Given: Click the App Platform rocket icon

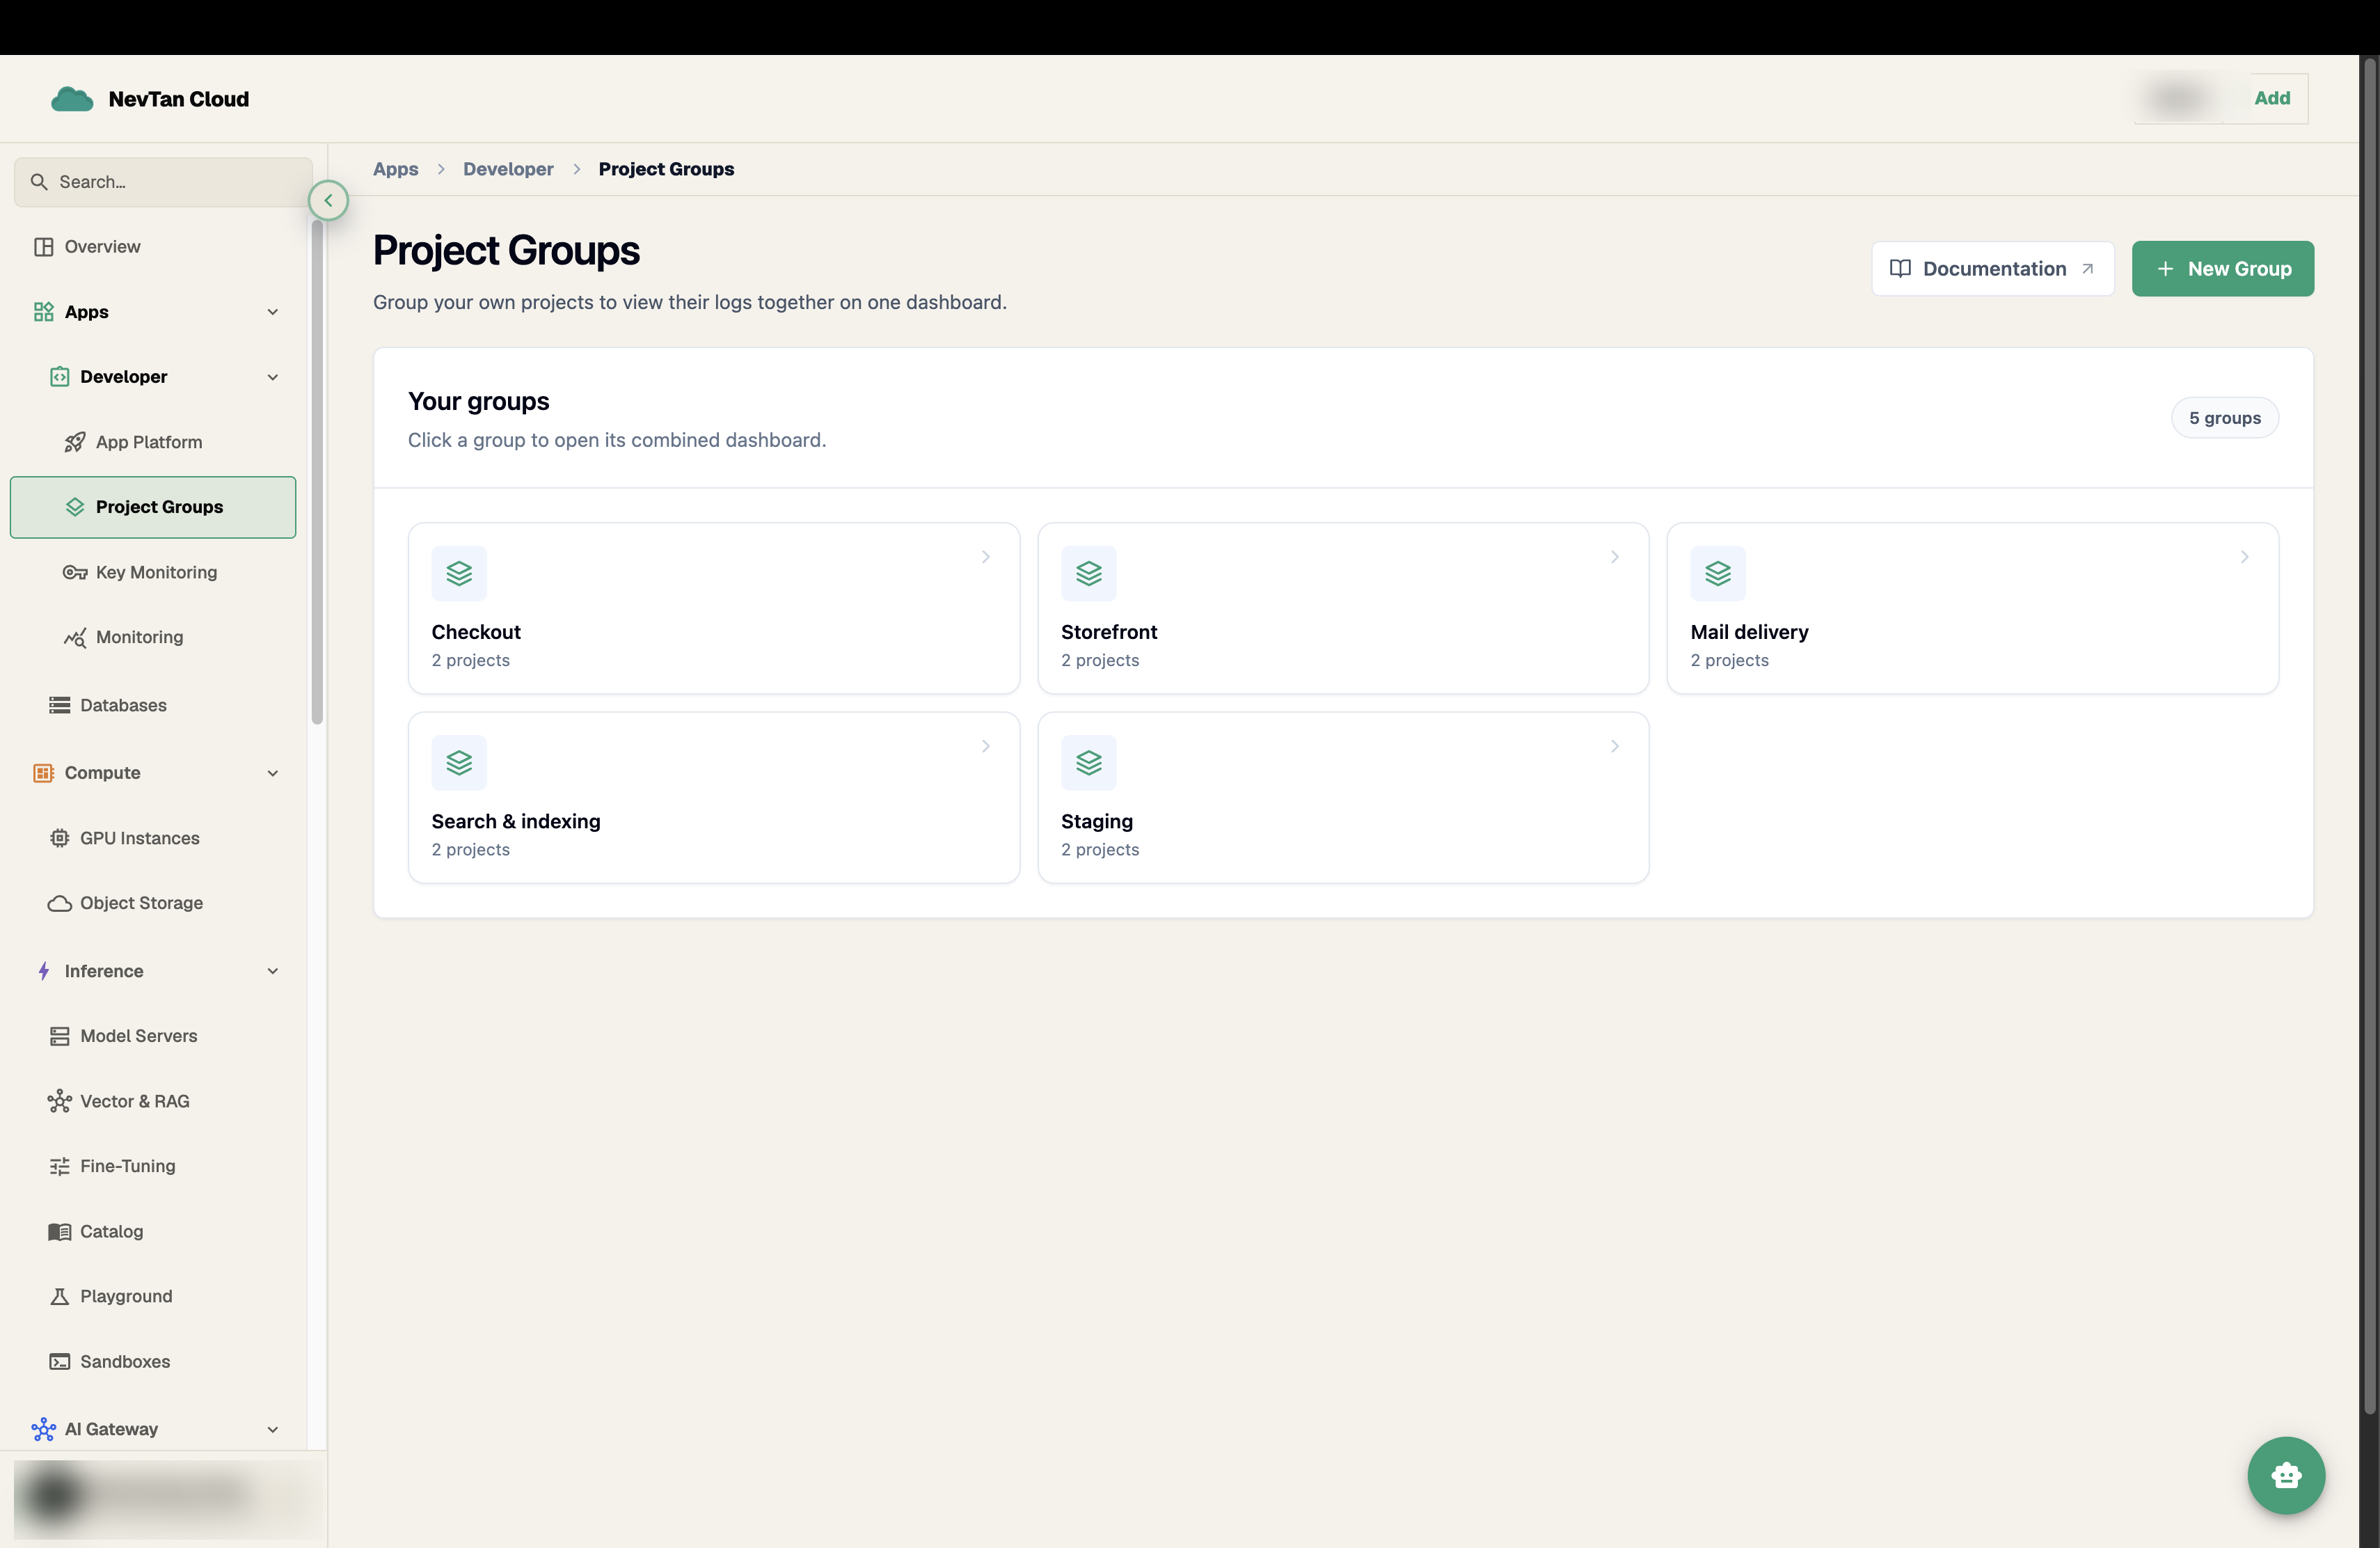Looking at the screenshot, I should click(75, 442).
